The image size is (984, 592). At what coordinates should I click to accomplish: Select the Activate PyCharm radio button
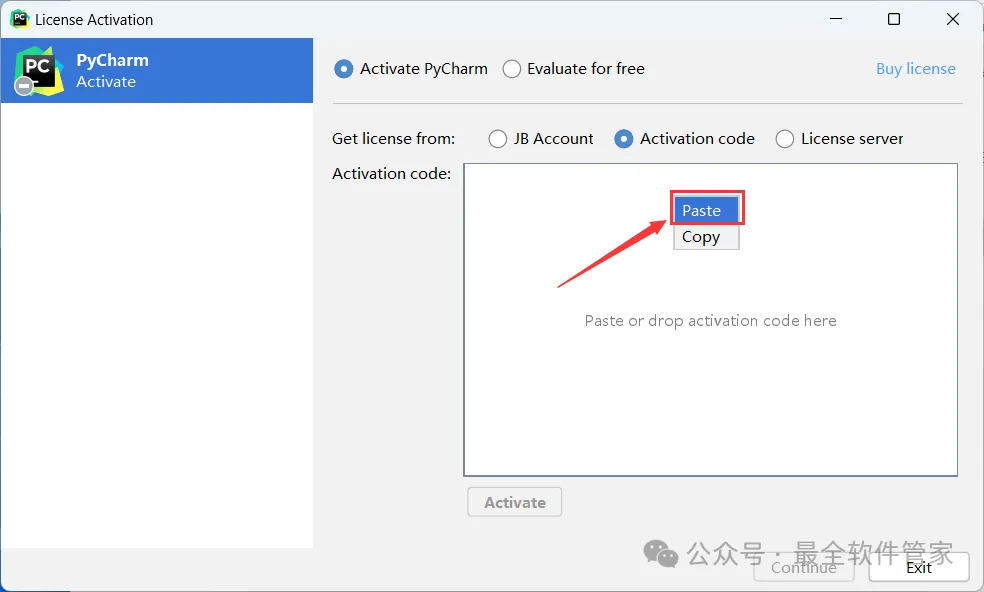343,68
